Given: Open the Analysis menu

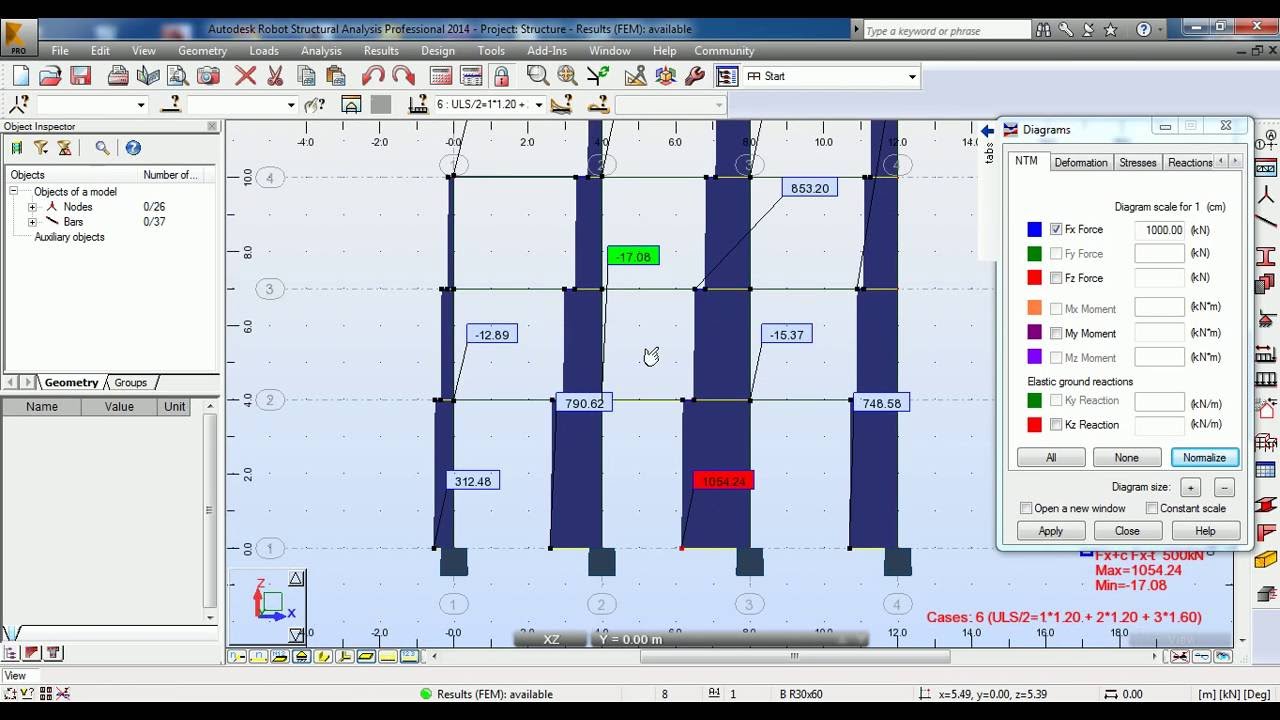Looking at the screenshot, I should point(321,51).
